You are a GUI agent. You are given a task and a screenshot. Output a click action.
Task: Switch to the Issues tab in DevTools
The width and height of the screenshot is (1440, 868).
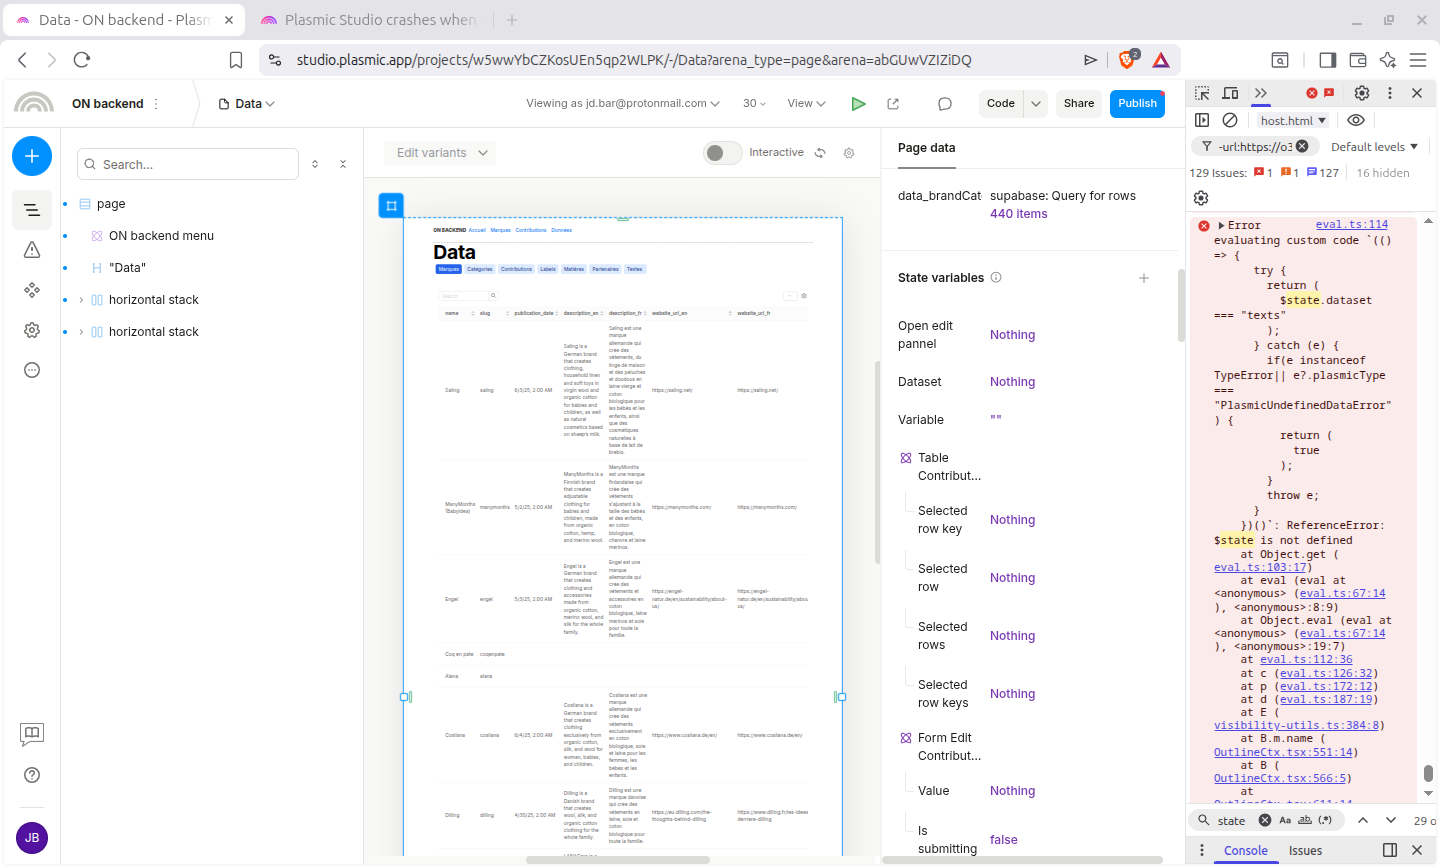pos(1305,851)
